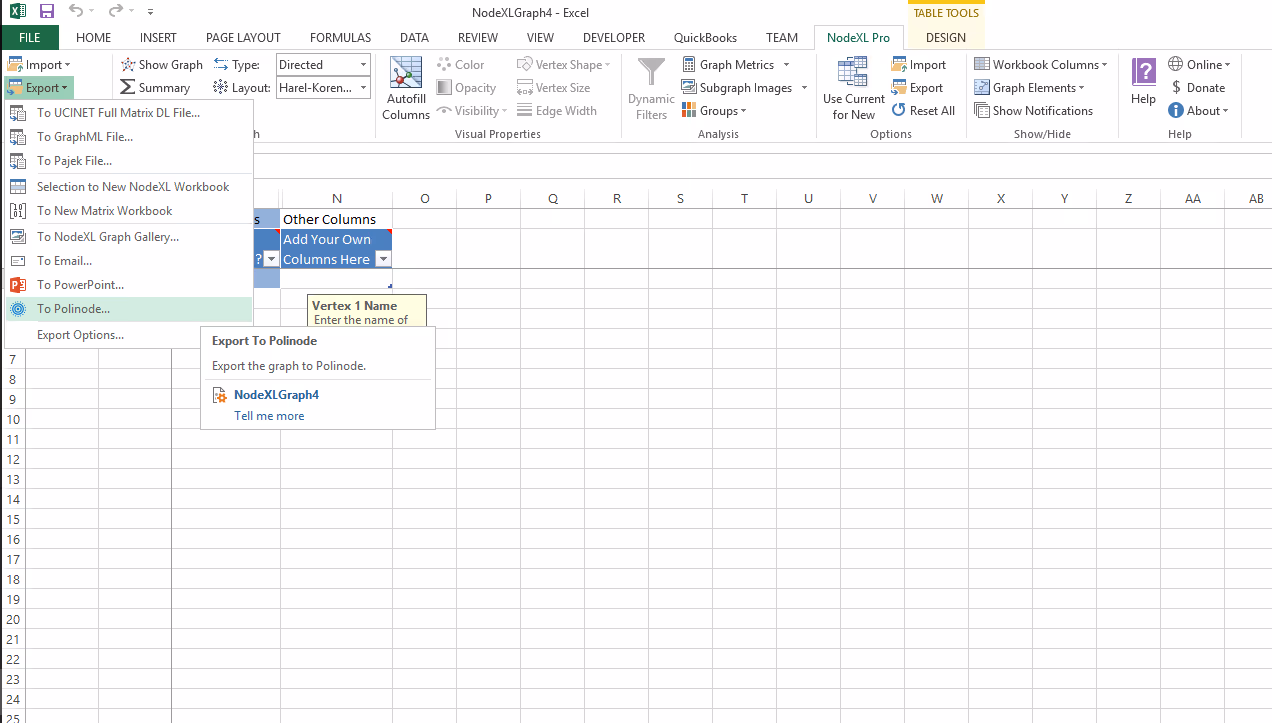Open Table Tools DESIGN tab
Screen dimensions: 1272x723
[946, 38]
